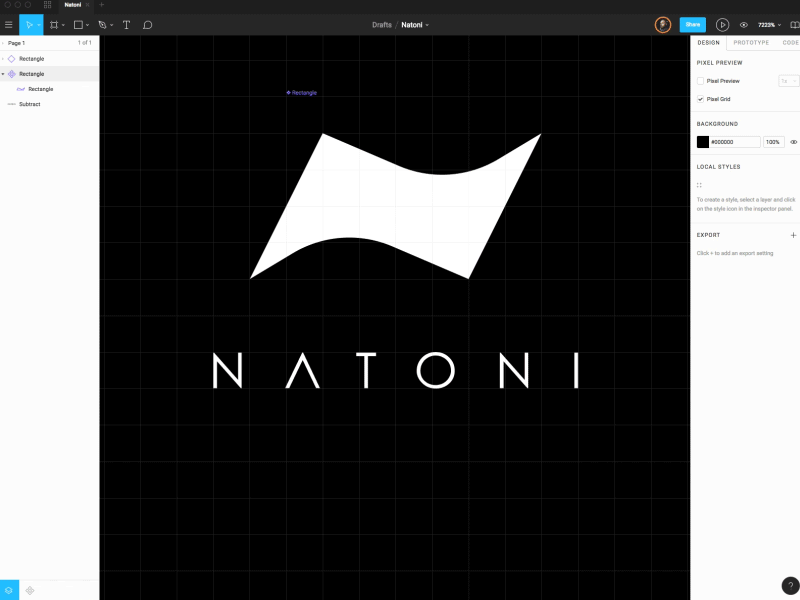
Task: Start presentation with the play icon
Action: click(x=722, y=24)
